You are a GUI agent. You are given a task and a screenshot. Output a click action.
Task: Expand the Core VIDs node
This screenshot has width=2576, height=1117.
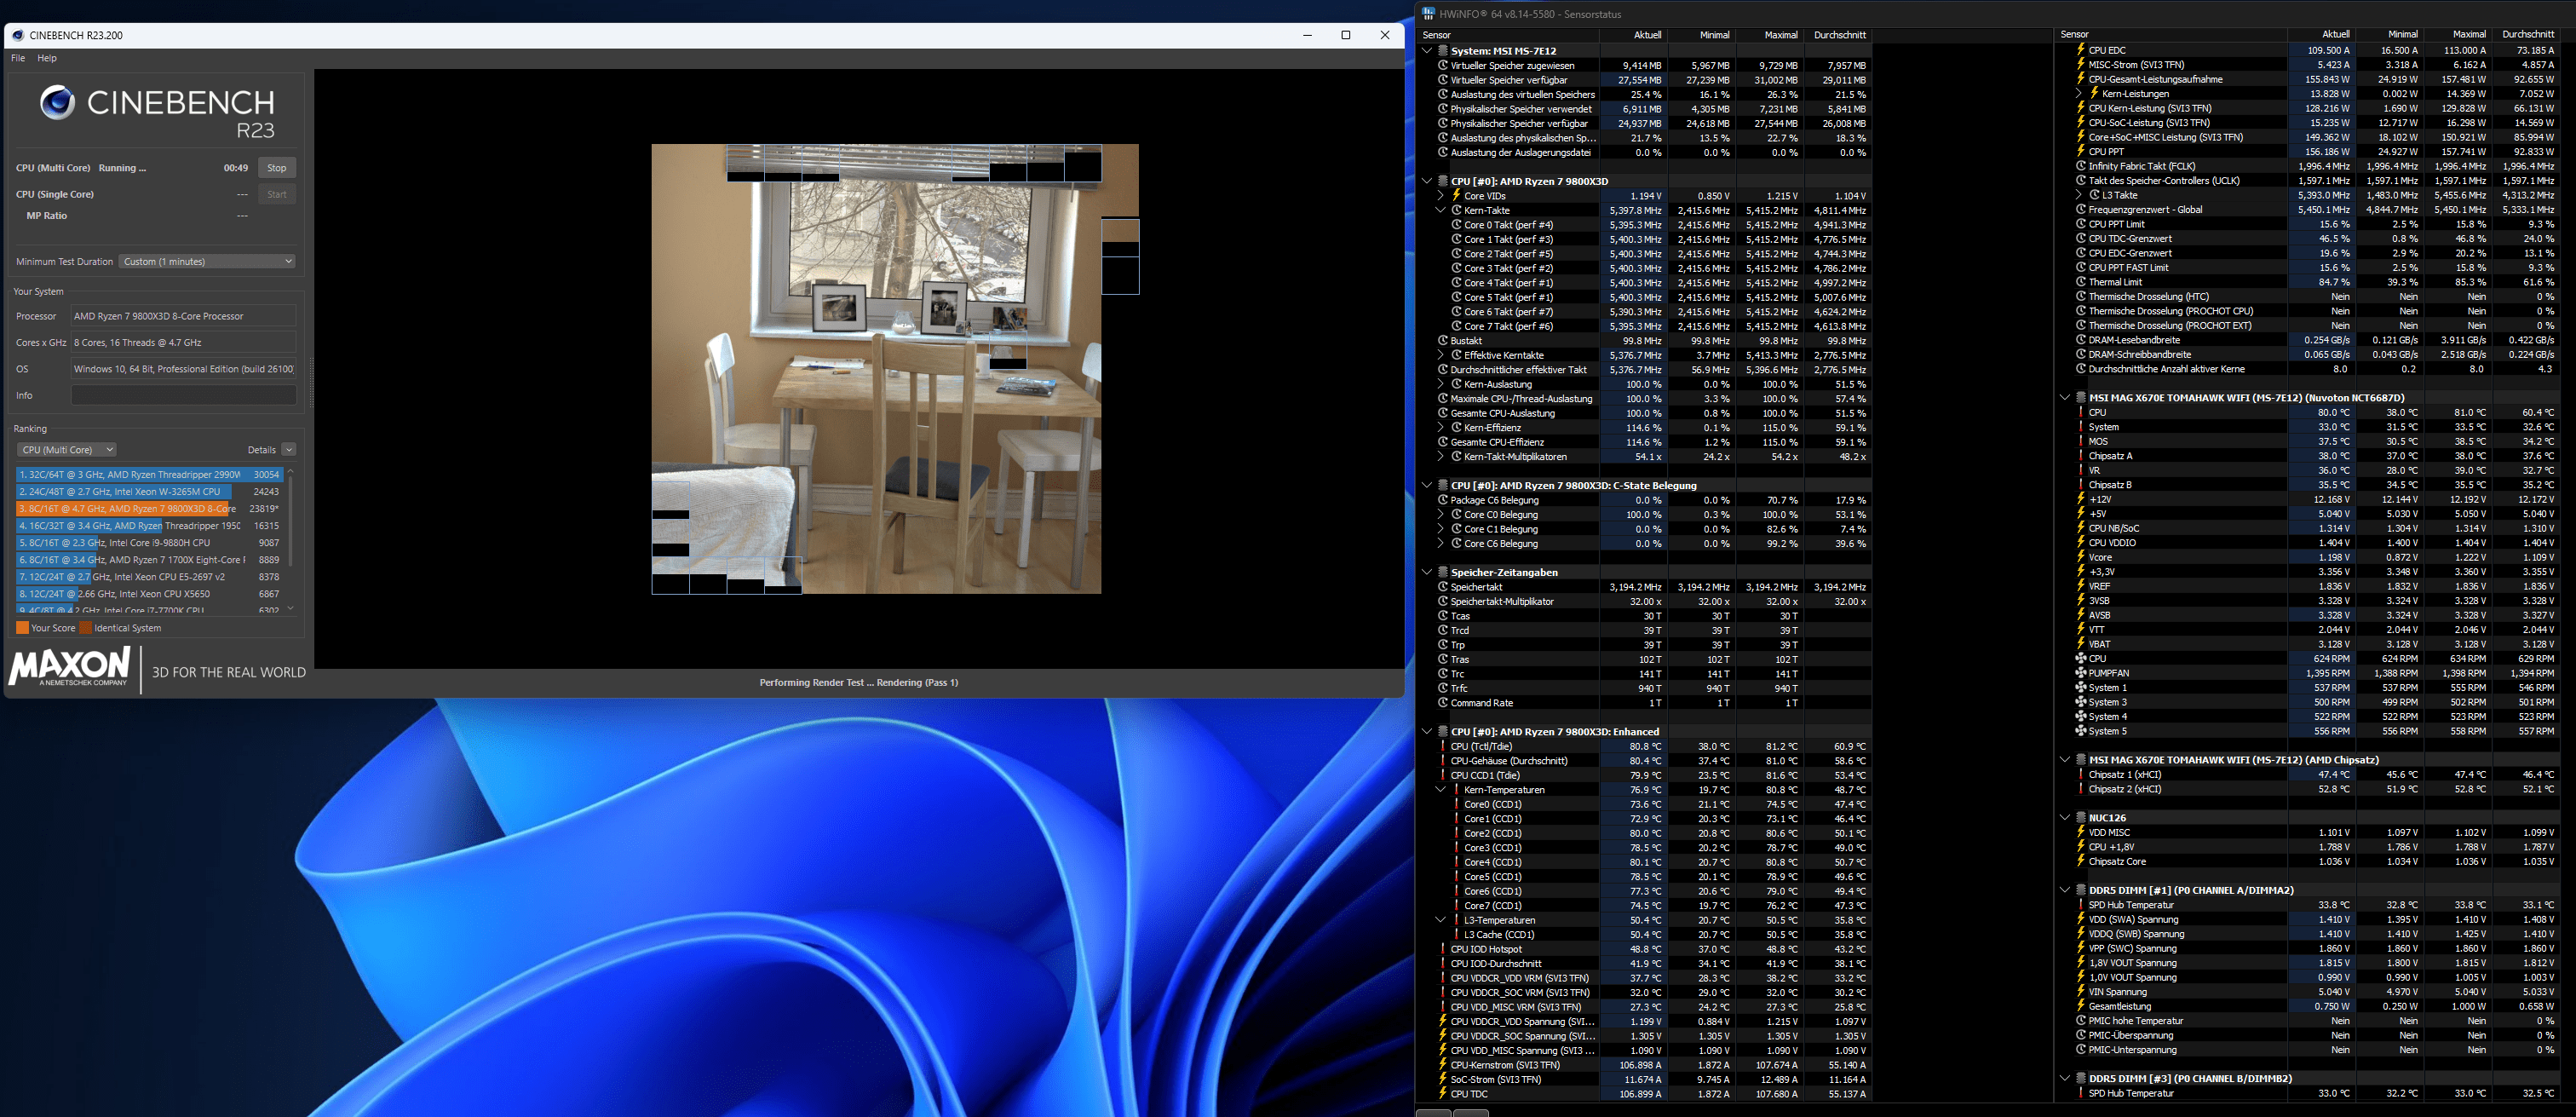(x=1441, y=196)
